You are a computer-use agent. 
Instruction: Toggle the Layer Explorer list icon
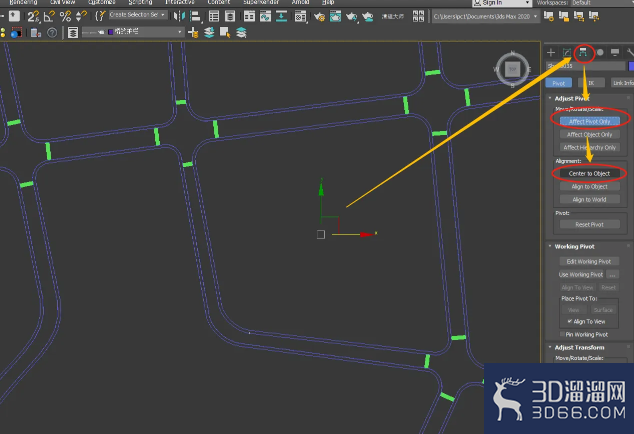coord(73,33)
